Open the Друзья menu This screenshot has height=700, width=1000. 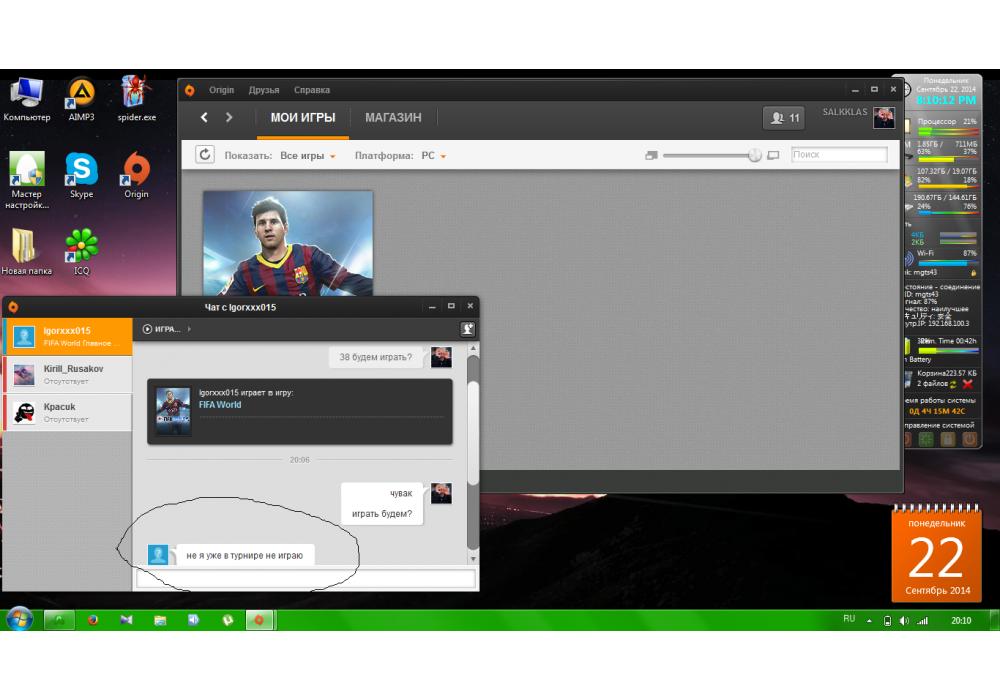click(264, 90)
